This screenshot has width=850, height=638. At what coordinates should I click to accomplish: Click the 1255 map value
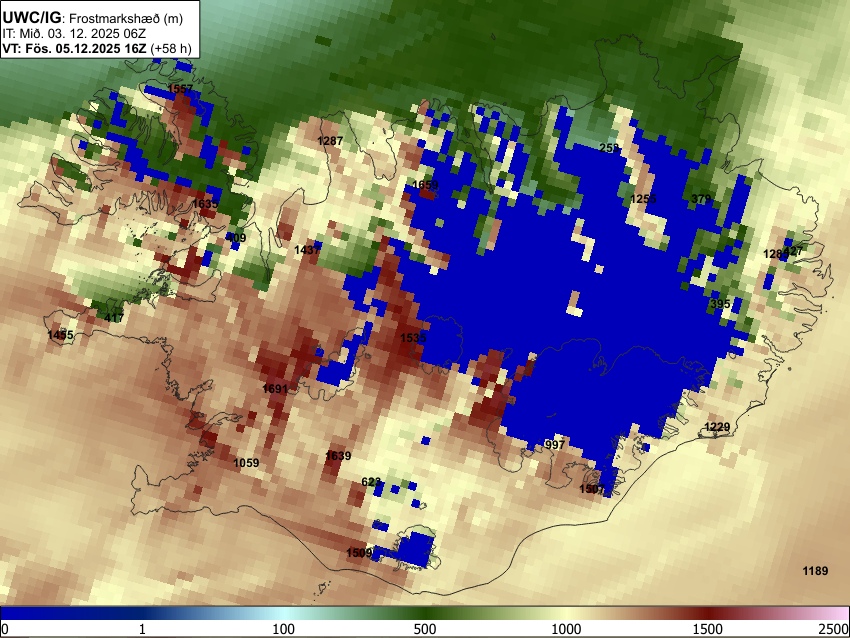643,199
